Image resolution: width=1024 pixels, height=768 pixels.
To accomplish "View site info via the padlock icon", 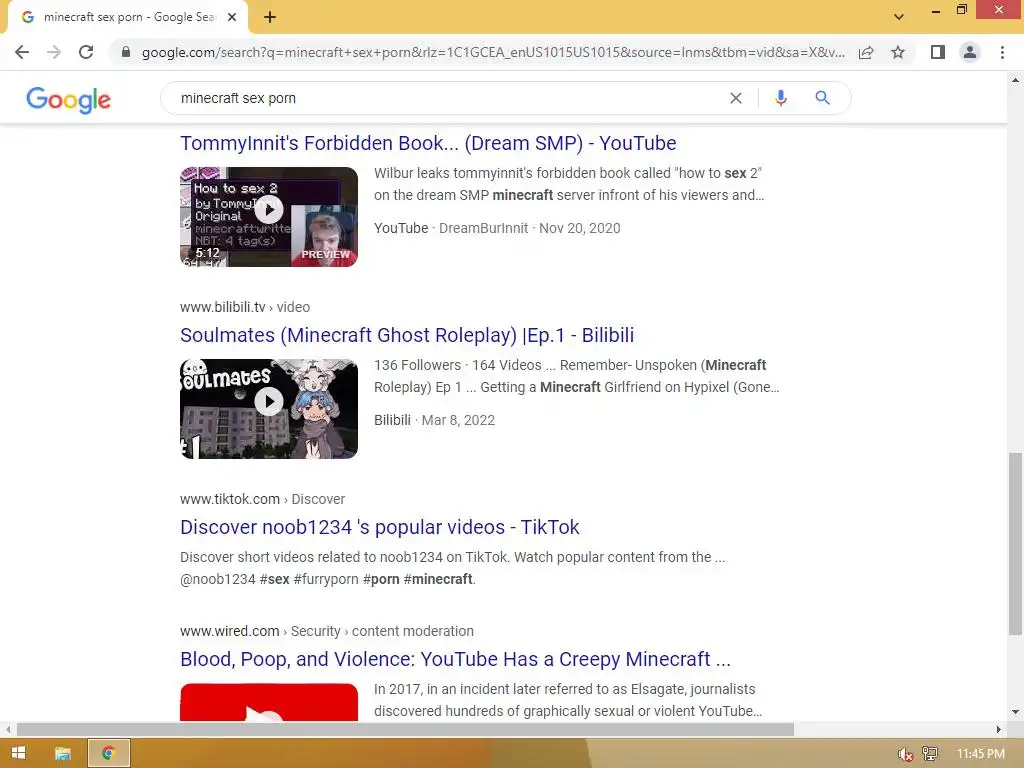I will 126,52.
